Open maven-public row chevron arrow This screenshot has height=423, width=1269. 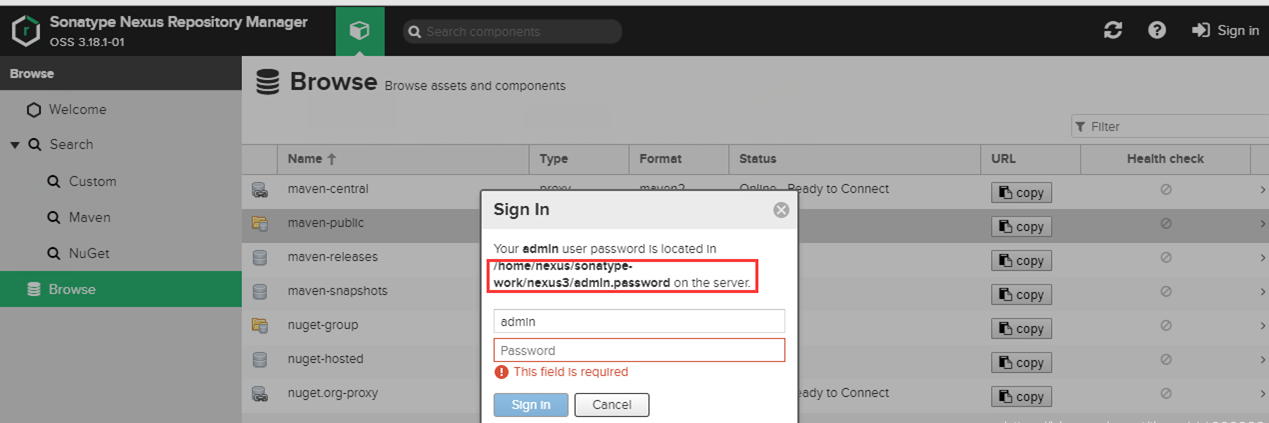(1262, 224)
